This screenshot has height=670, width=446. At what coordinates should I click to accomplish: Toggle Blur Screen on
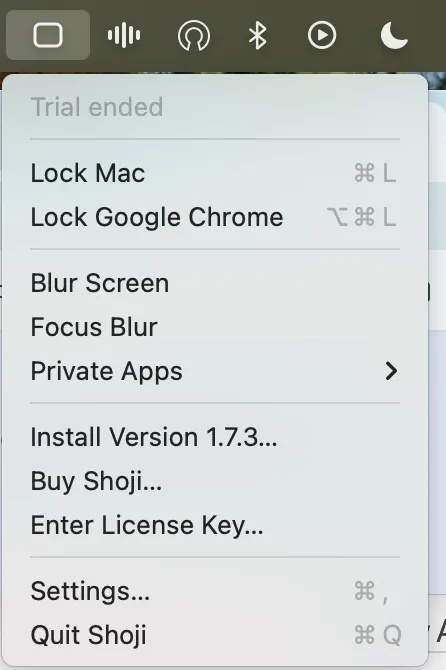coord(215,283)
